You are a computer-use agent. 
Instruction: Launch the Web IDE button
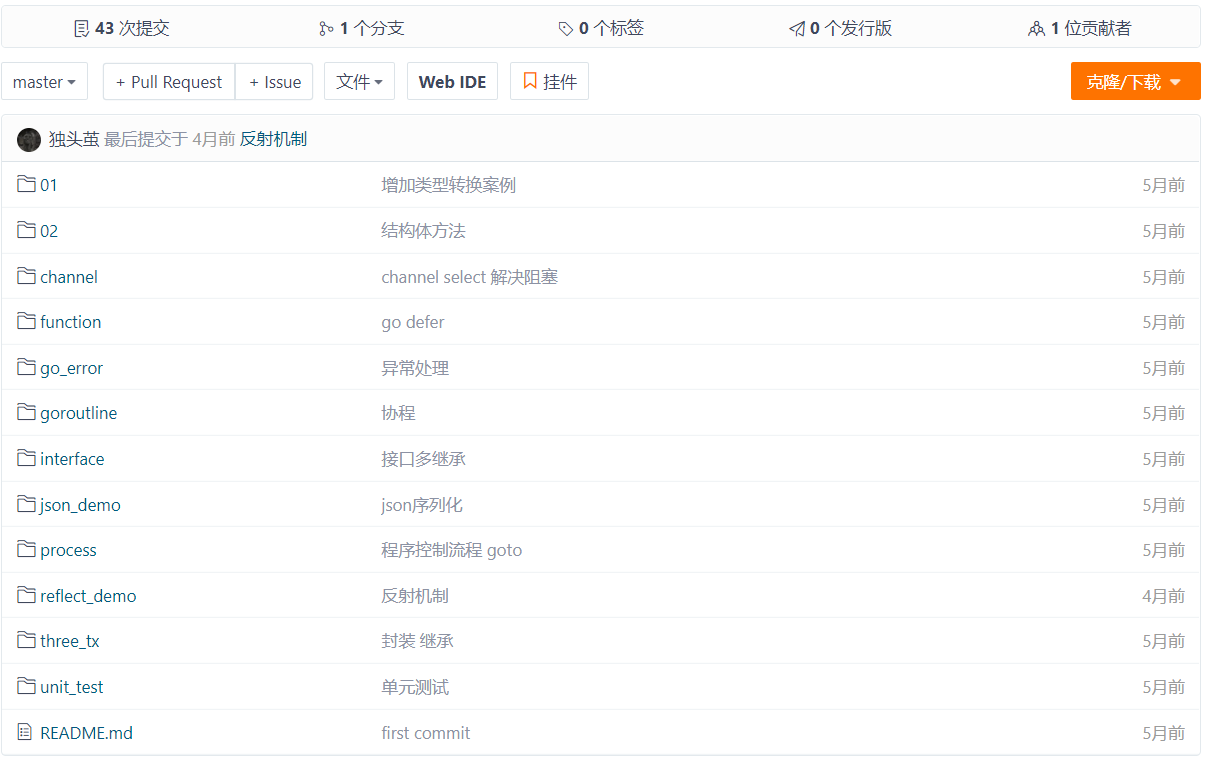(452, 82)
